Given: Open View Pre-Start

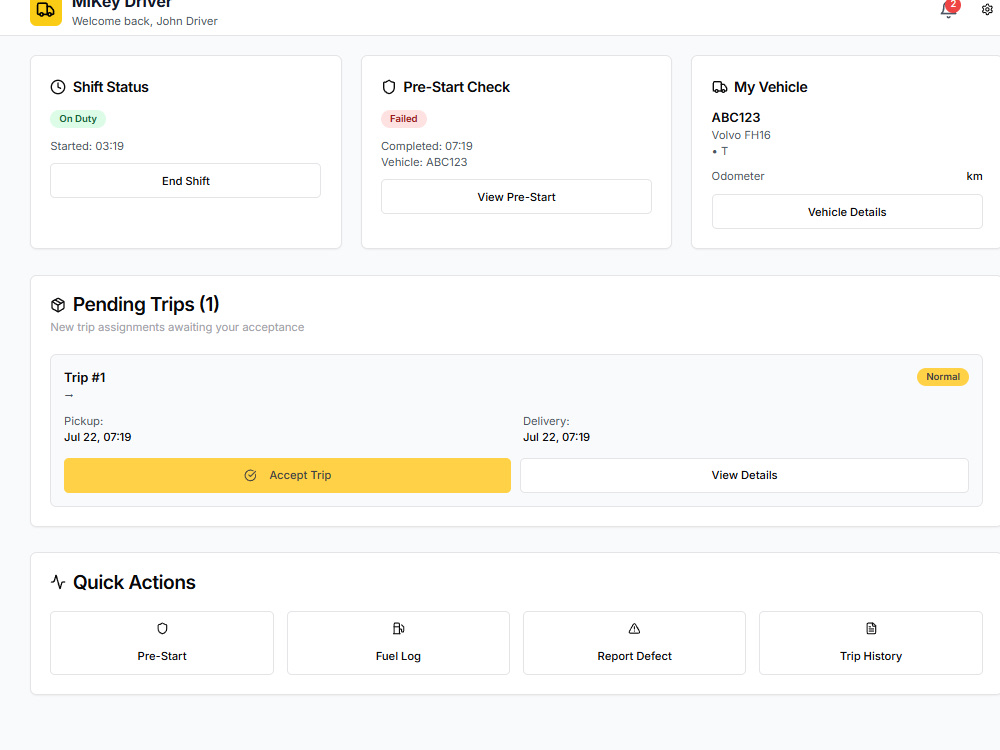Looking at the screenshot, I should (x=517, y=197).
